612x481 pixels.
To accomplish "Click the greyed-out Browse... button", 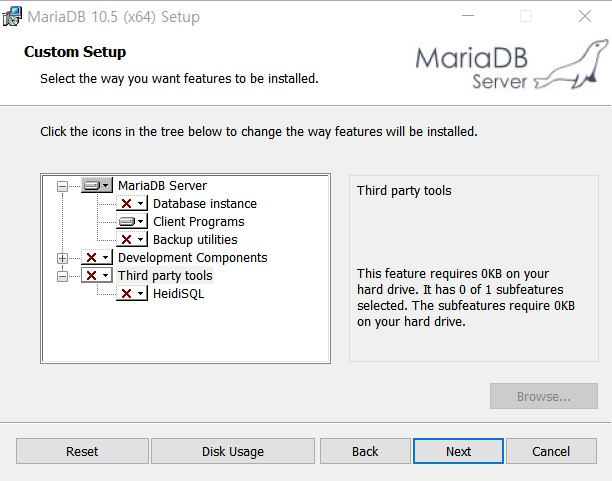I will tap(544, 396).
